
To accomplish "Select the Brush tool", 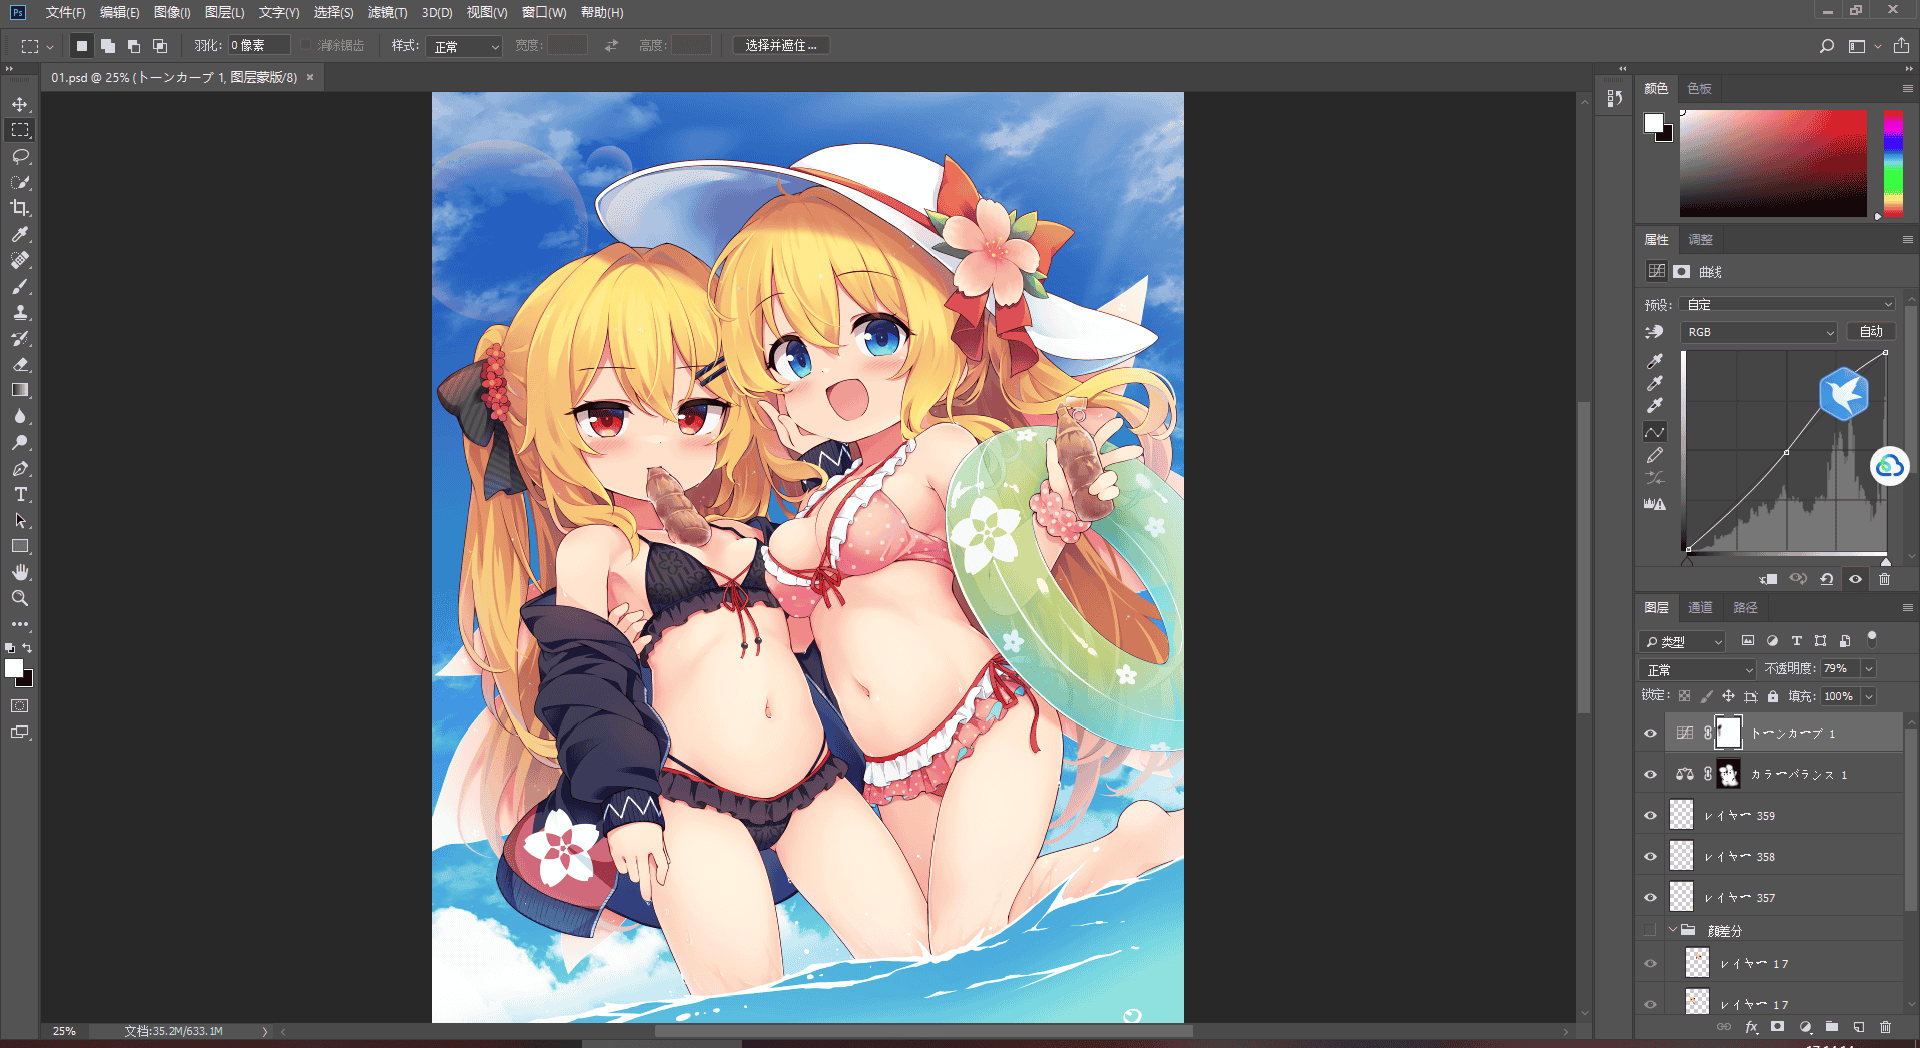I will coord(20,286).
